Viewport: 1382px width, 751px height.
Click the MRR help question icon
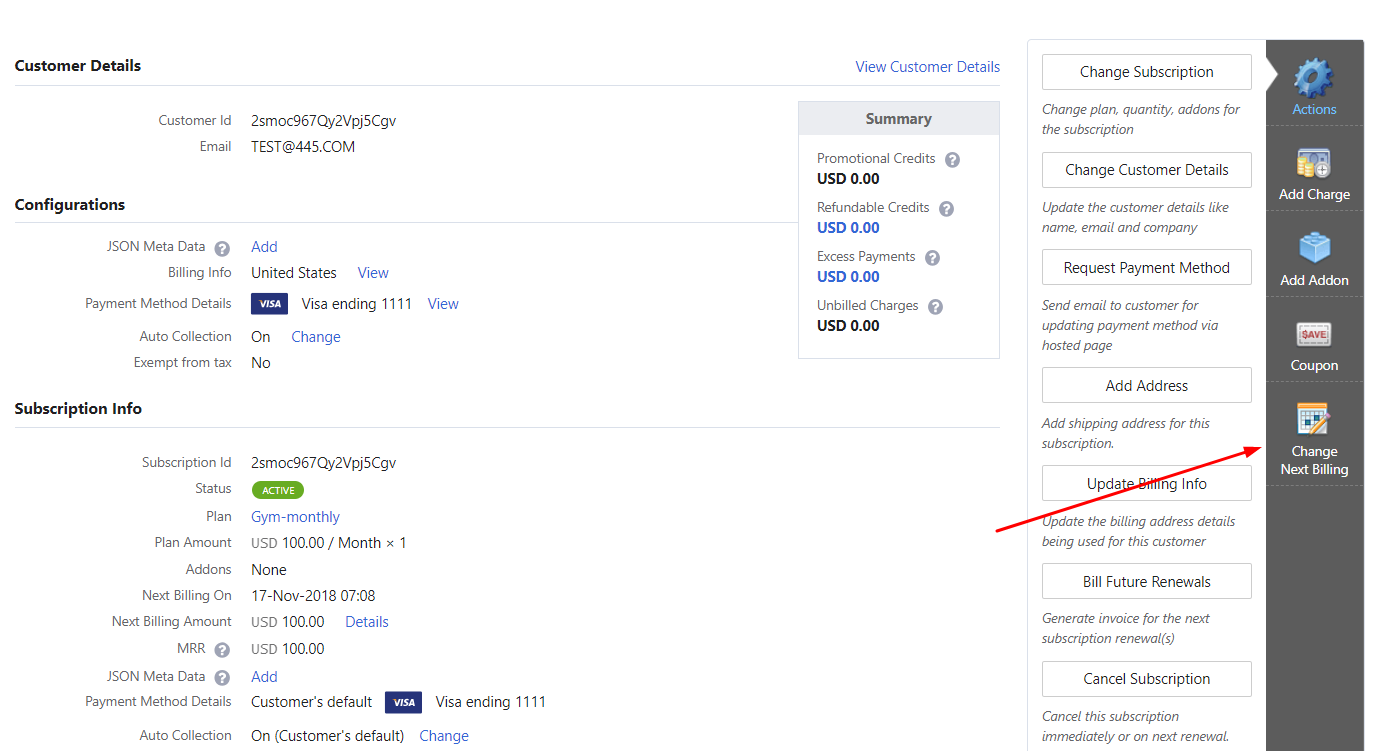tap(222, 650)
